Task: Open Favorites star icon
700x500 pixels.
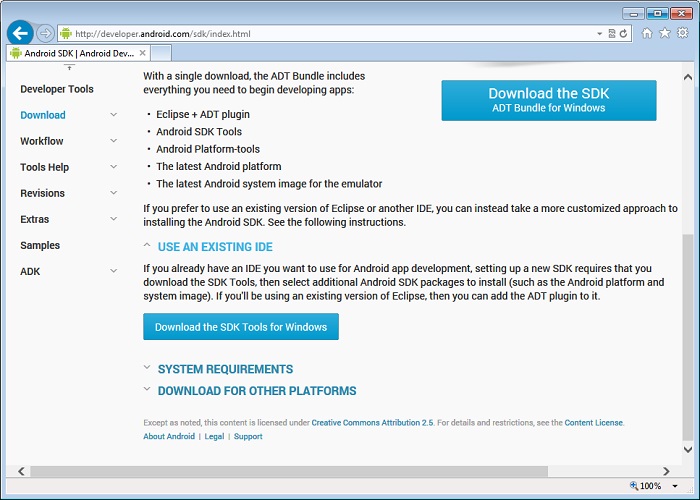Action: 665,33
